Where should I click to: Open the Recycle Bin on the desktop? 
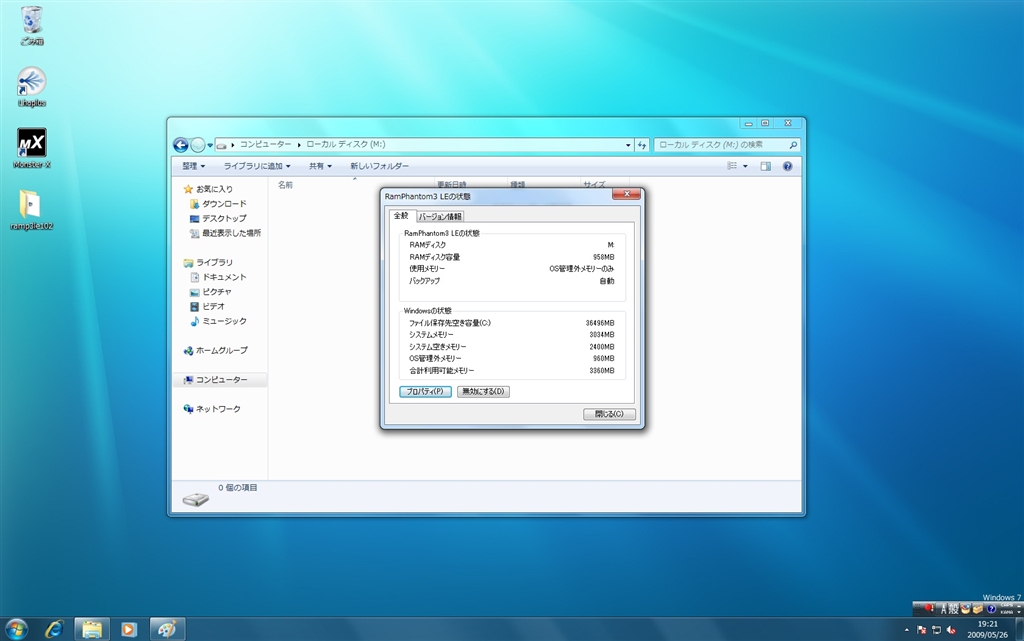coord(32,21)
